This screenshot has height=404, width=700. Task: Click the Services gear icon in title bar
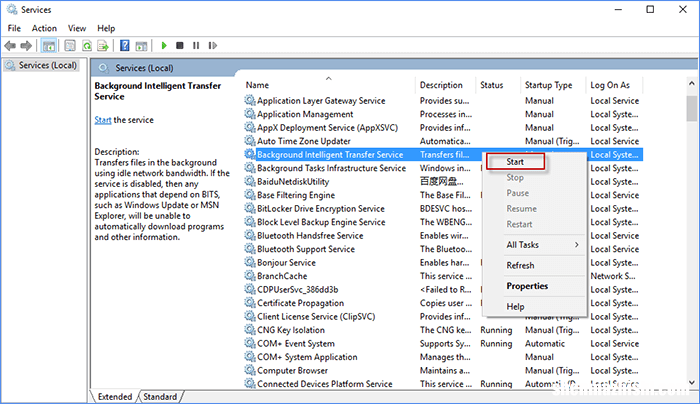click(x=12, y=9)
